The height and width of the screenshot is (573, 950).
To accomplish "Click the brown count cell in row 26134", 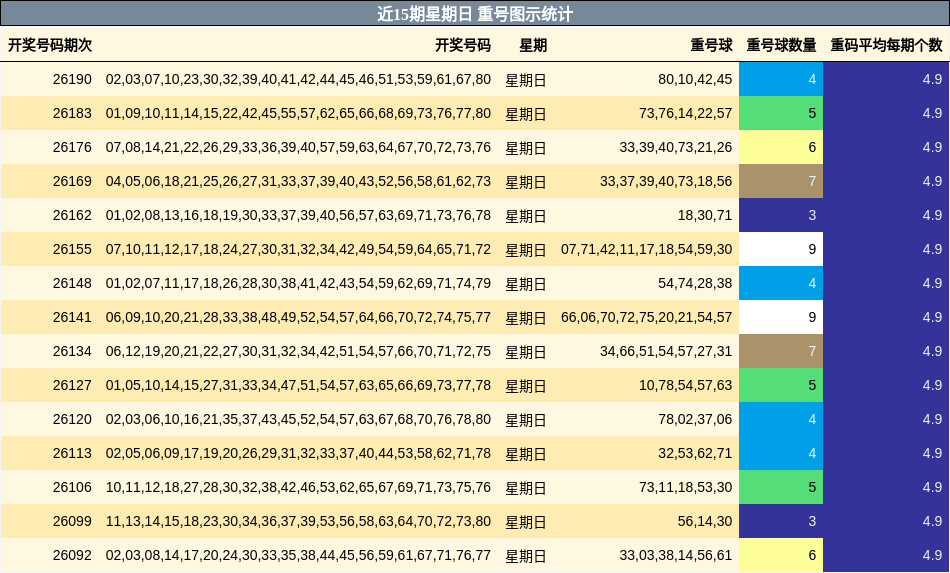I will (x=781, y=351).
